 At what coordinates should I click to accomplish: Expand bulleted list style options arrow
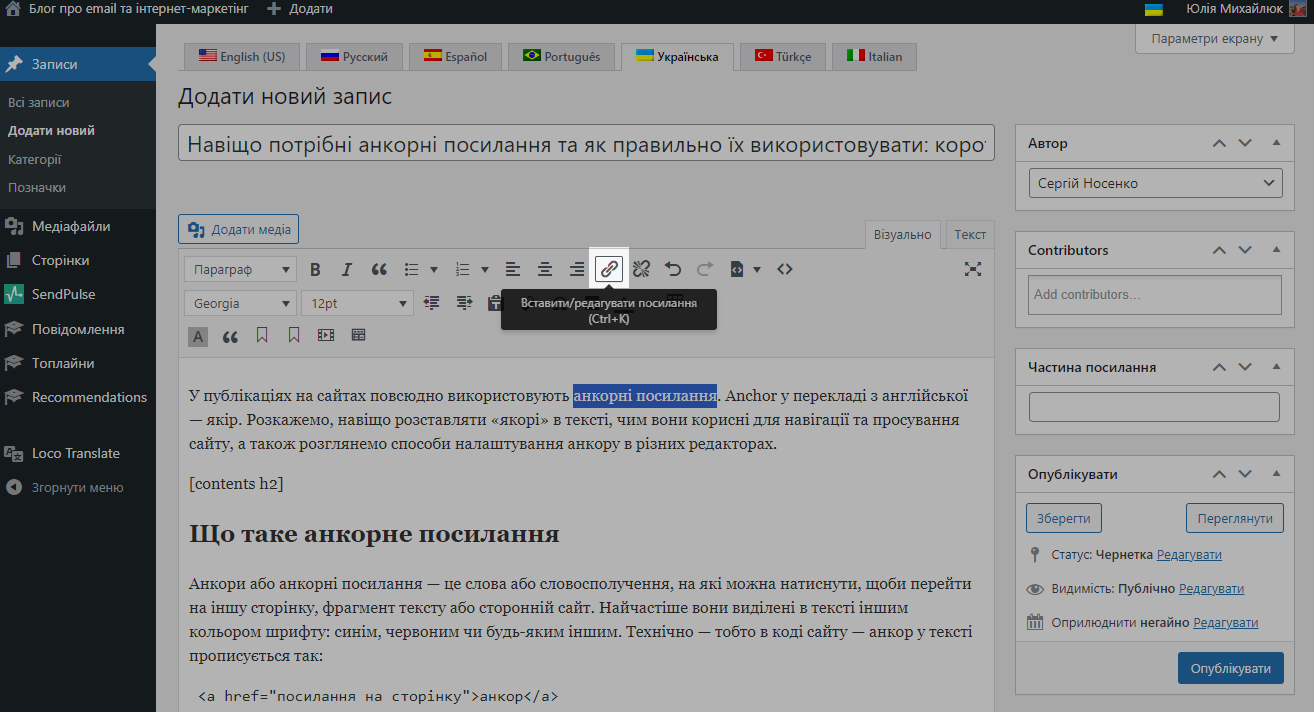(x=434, y=269)
